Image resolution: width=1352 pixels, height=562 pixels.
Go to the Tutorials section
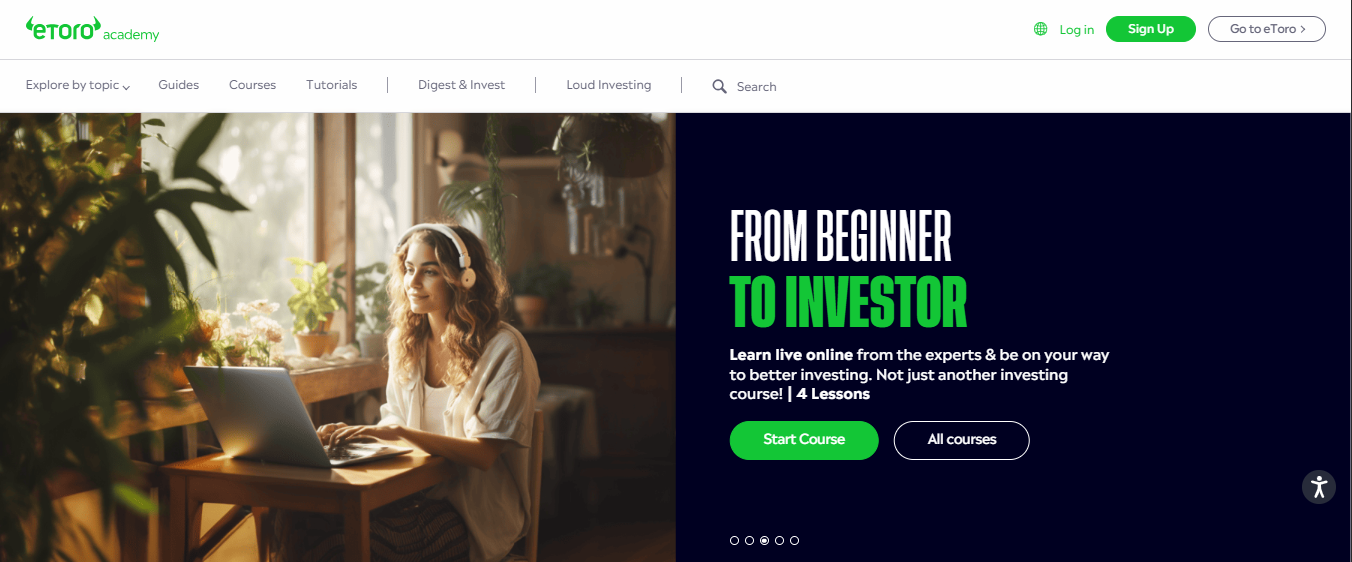(332, 85)
